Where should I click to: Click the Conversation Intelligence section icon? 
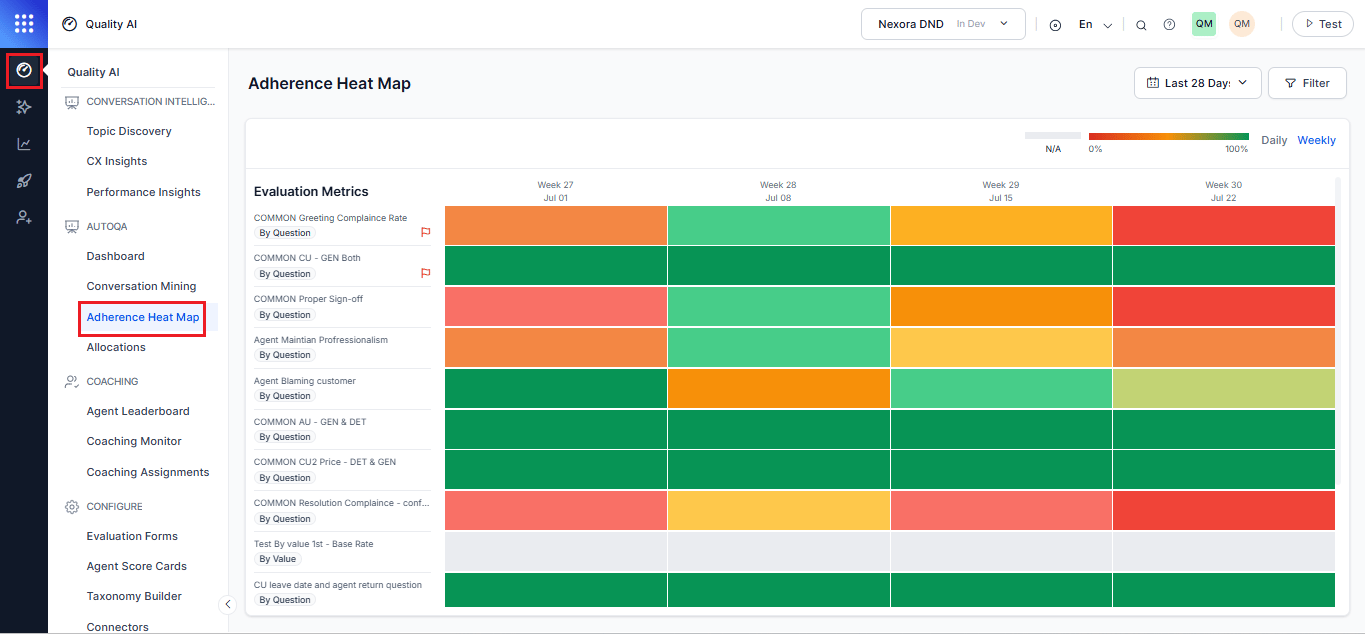71,101
